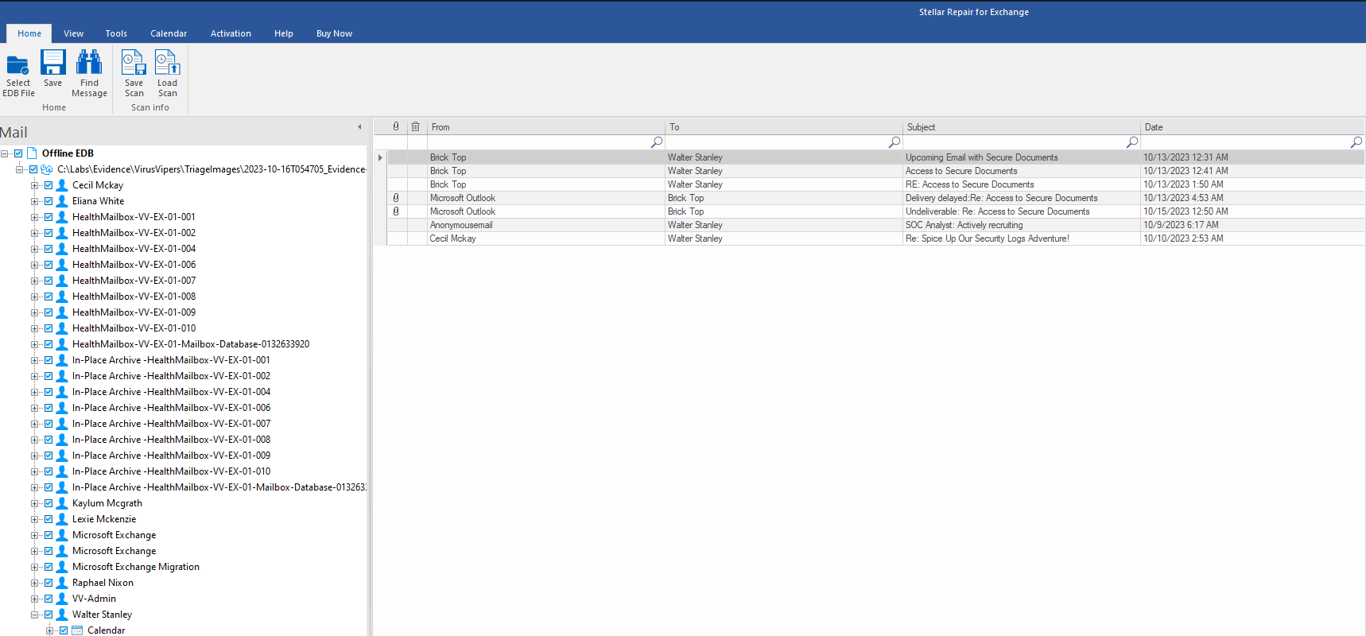
Task: Click Raphael Nixon mailbox user icon
Action: pyautogui.click(x=62, y=582)
